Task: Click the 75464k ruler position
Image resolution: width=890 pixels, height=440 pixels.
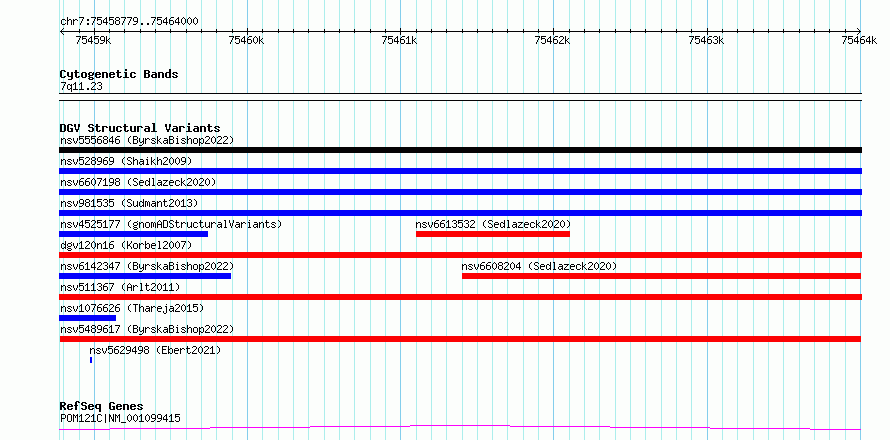Action: coord(859,40)
